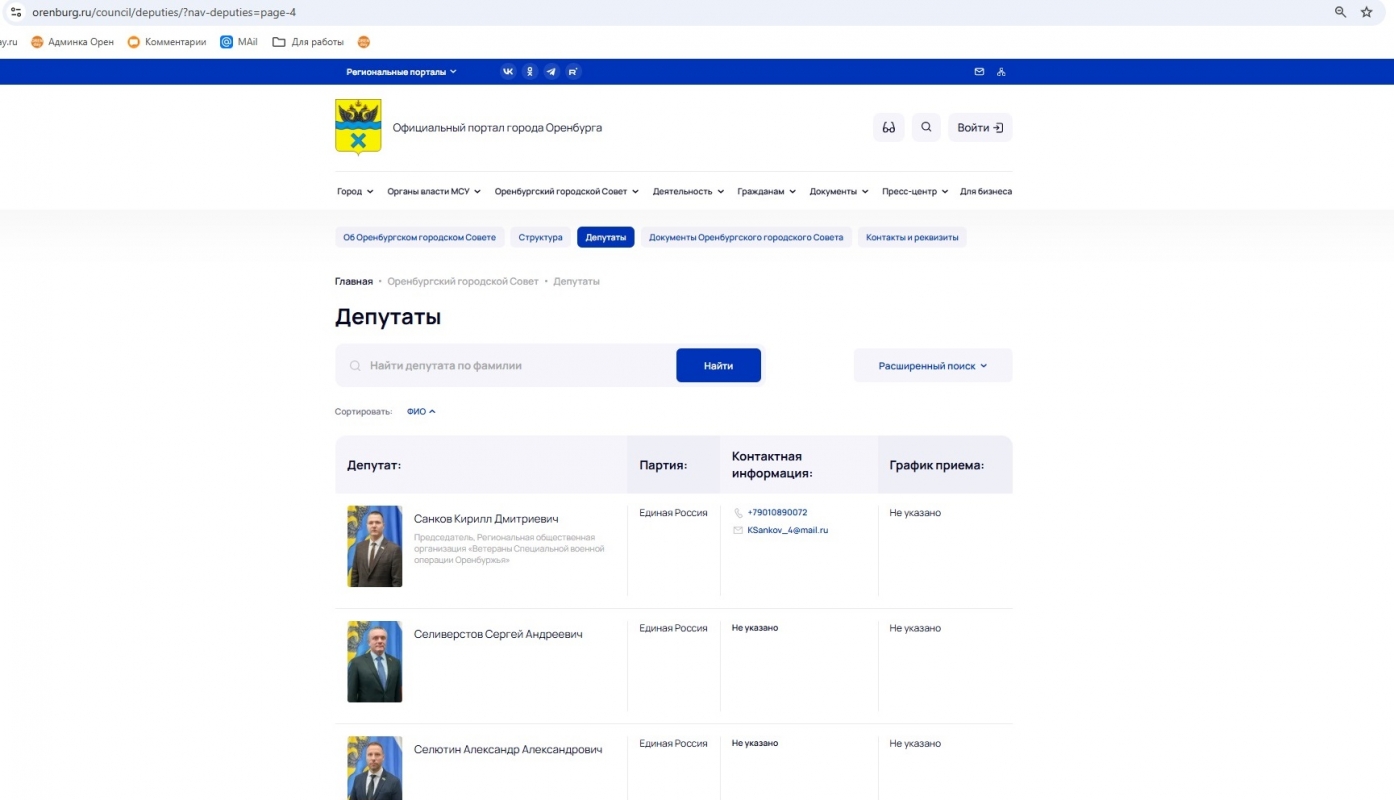The height and width of the screenshot is (800, 1394).
Task: Open the Документы navigation menu
Action: [838, 192]
